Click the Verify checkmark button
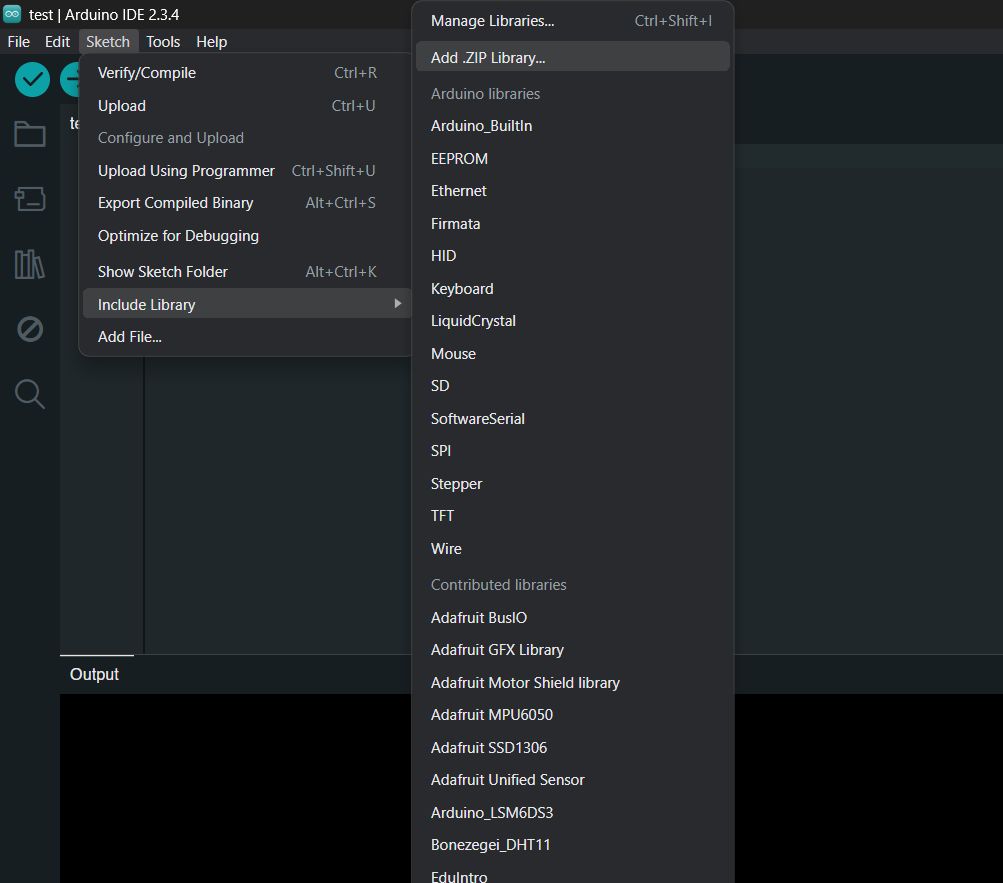 click(x=32, y=80)
